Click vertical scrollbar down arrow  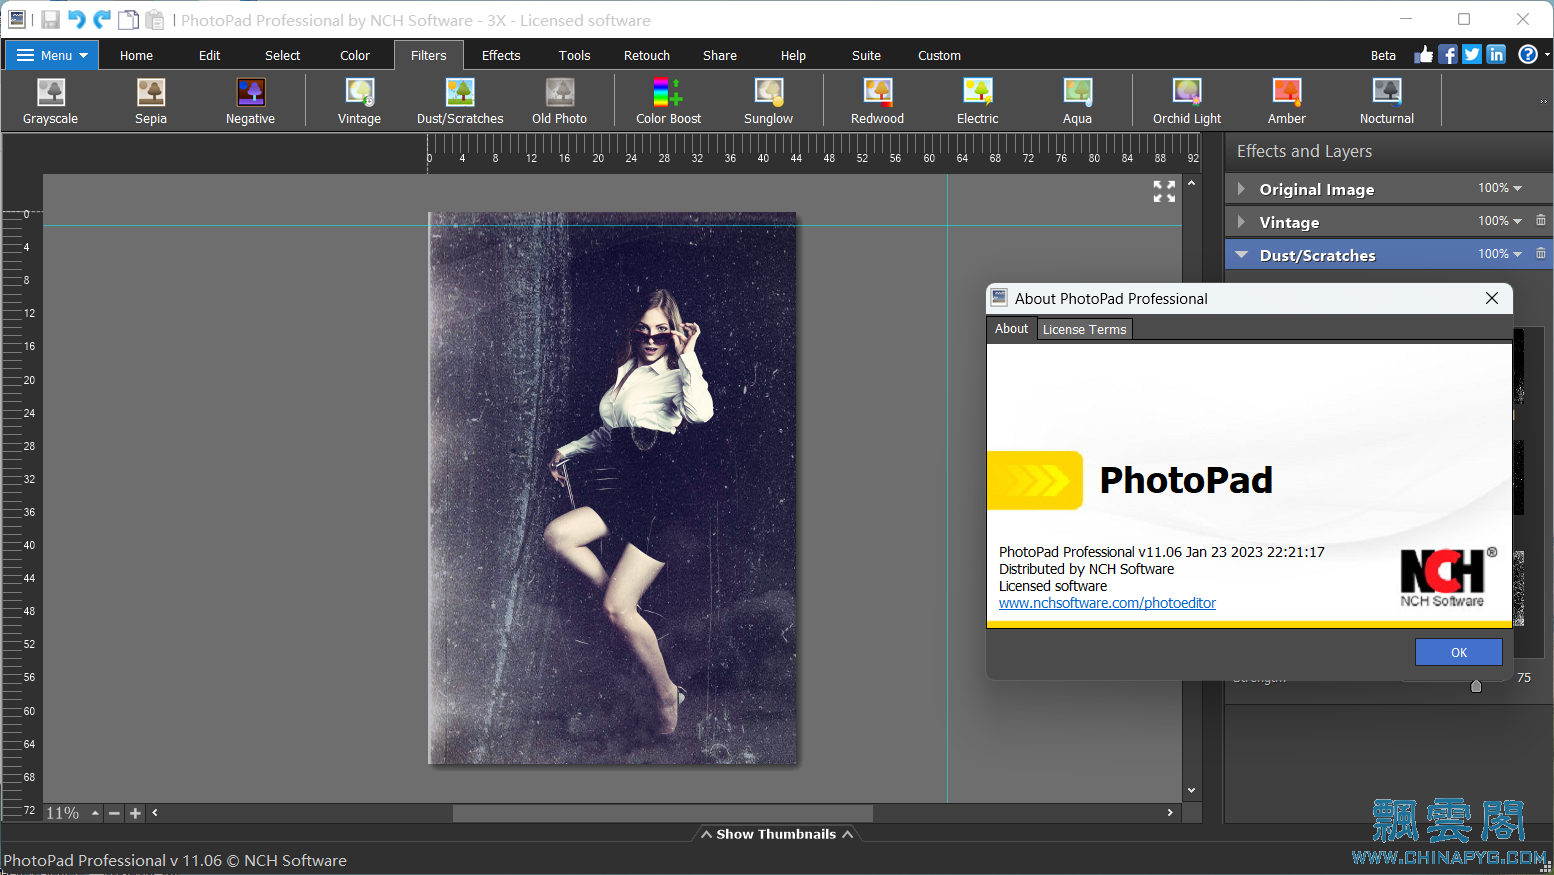1191,791
